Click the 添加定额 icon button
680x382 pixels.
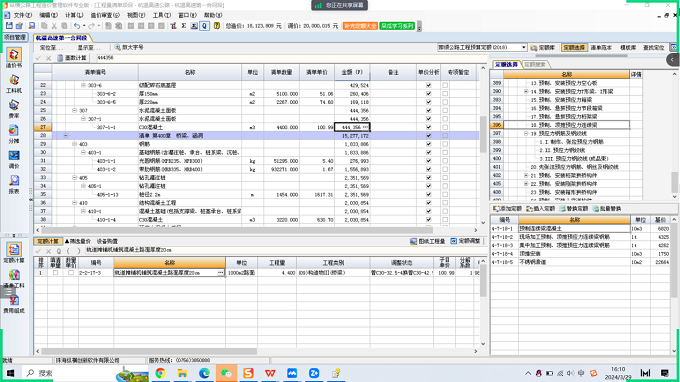[507, 209]
